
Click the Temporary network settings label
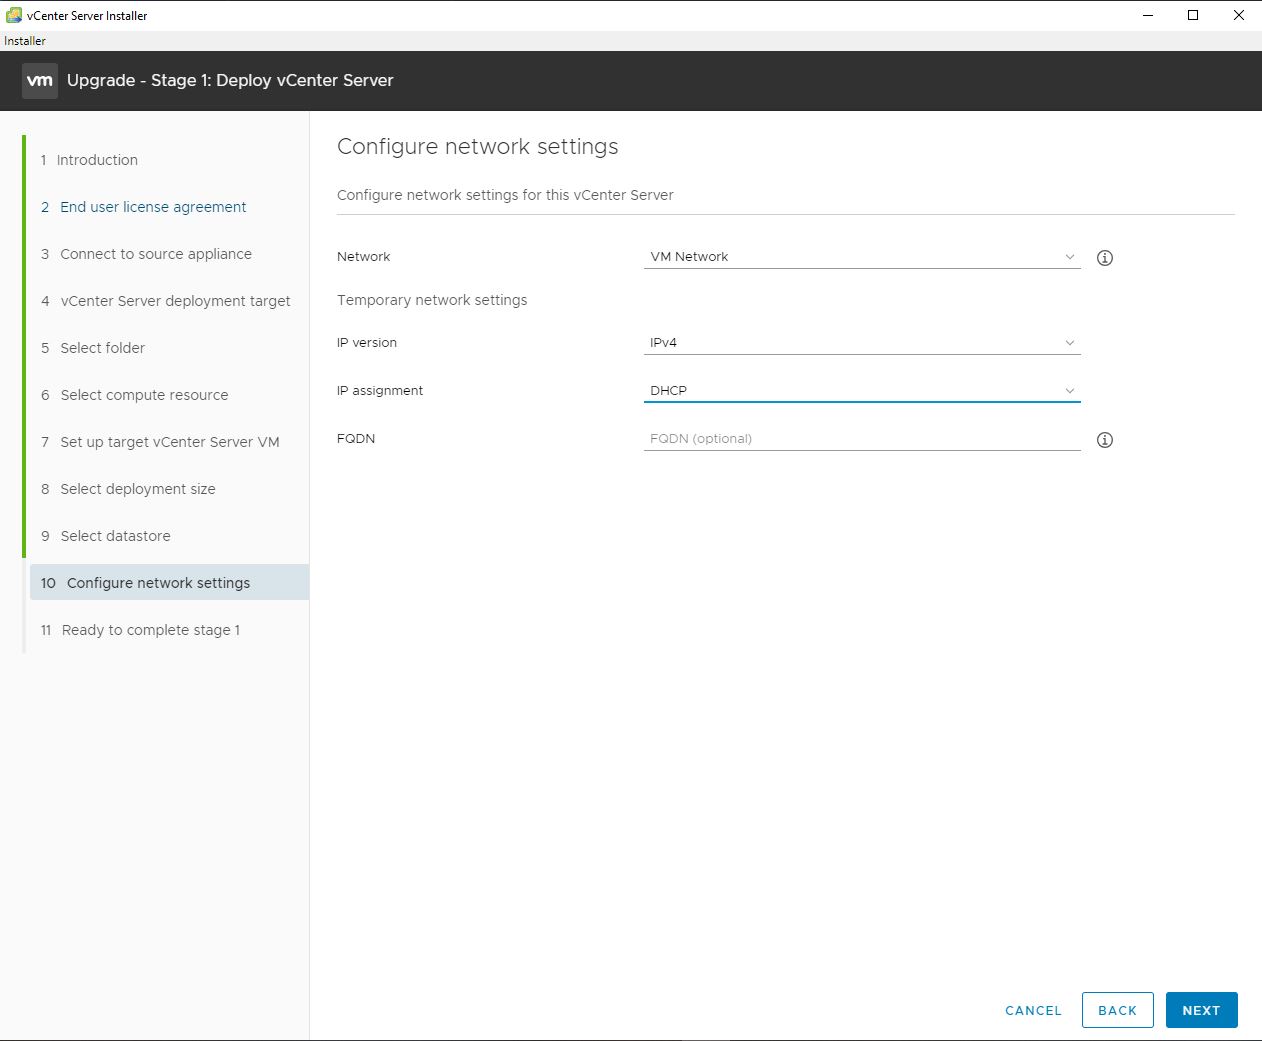(432, 300)
